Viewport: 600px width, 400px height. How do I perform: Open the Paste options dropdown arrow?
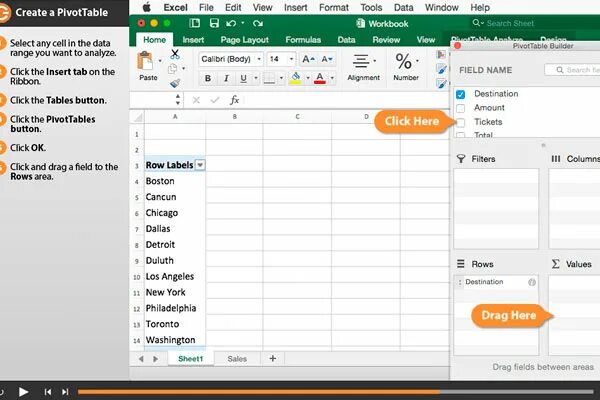tap(160, 61)
